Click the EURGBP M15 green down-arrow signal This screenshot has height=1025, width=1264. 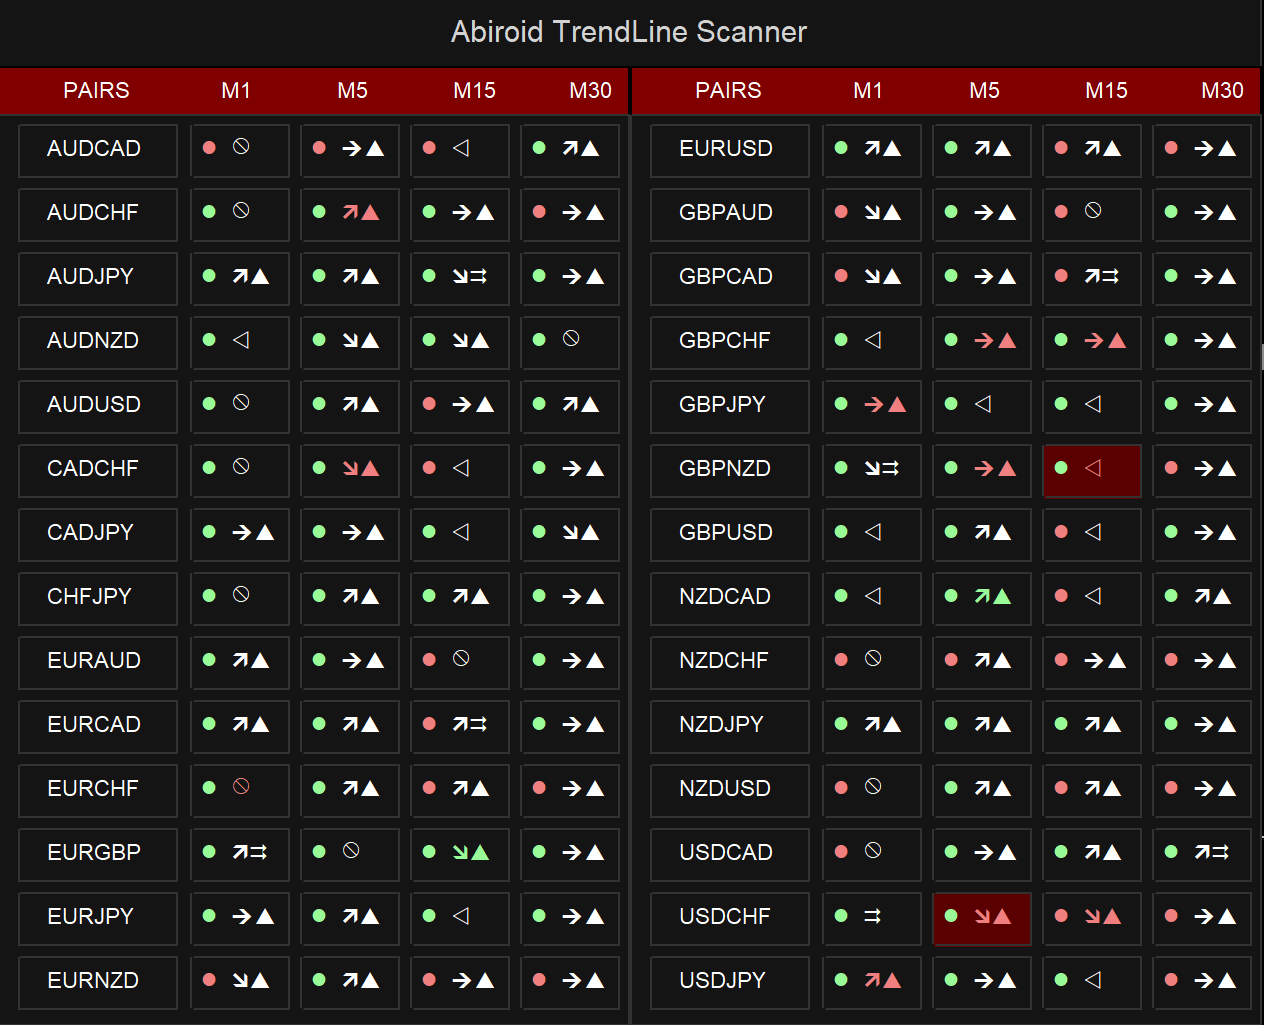[470, 853]
